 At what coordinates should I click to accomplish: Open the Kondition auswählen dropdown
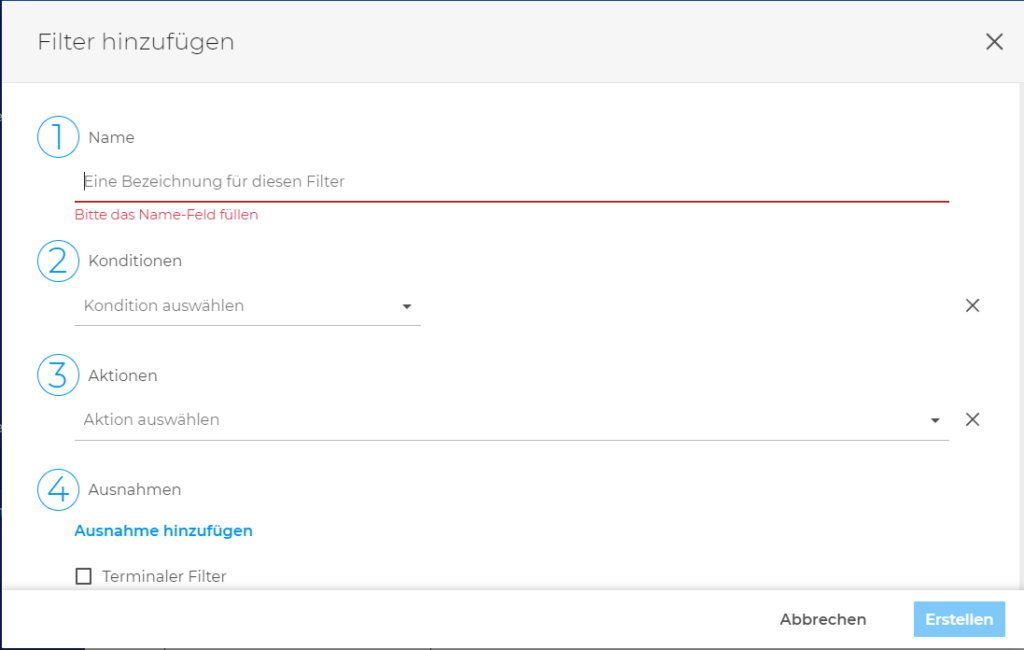point(240,306)
